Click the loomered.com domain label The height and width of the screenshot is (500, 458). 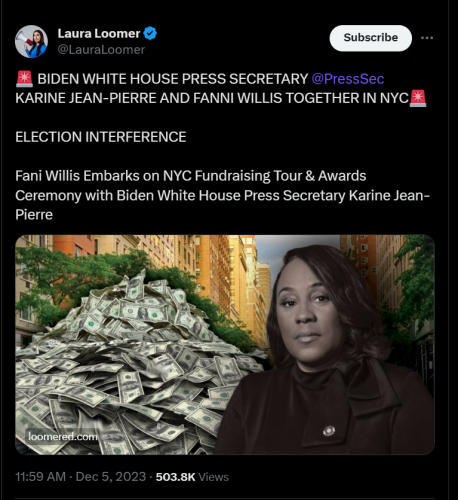coord(63,436)
